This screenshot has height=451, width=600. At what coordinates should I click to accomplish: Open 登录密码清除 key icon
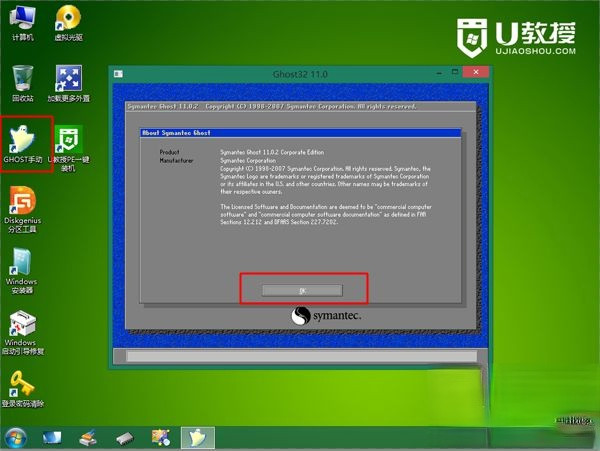(23, 389)
